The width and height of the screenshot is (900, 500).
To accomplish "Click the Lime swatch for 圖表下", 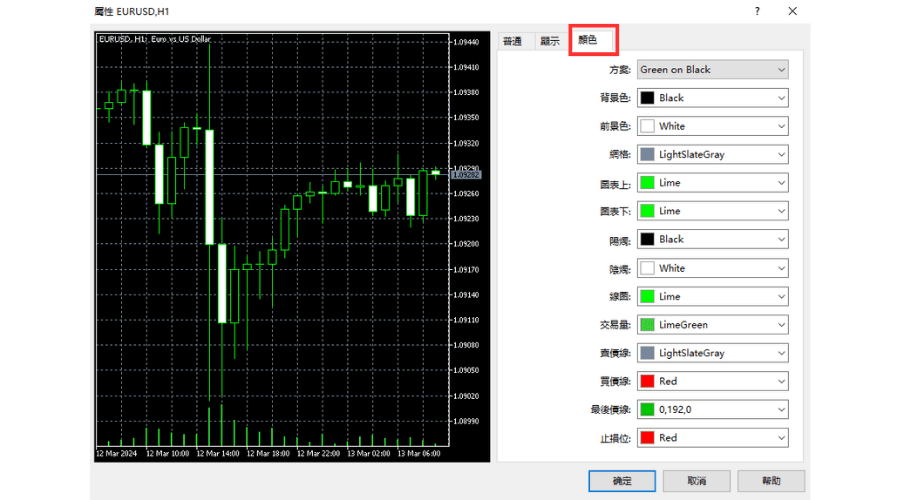I will tap(647, 211).
